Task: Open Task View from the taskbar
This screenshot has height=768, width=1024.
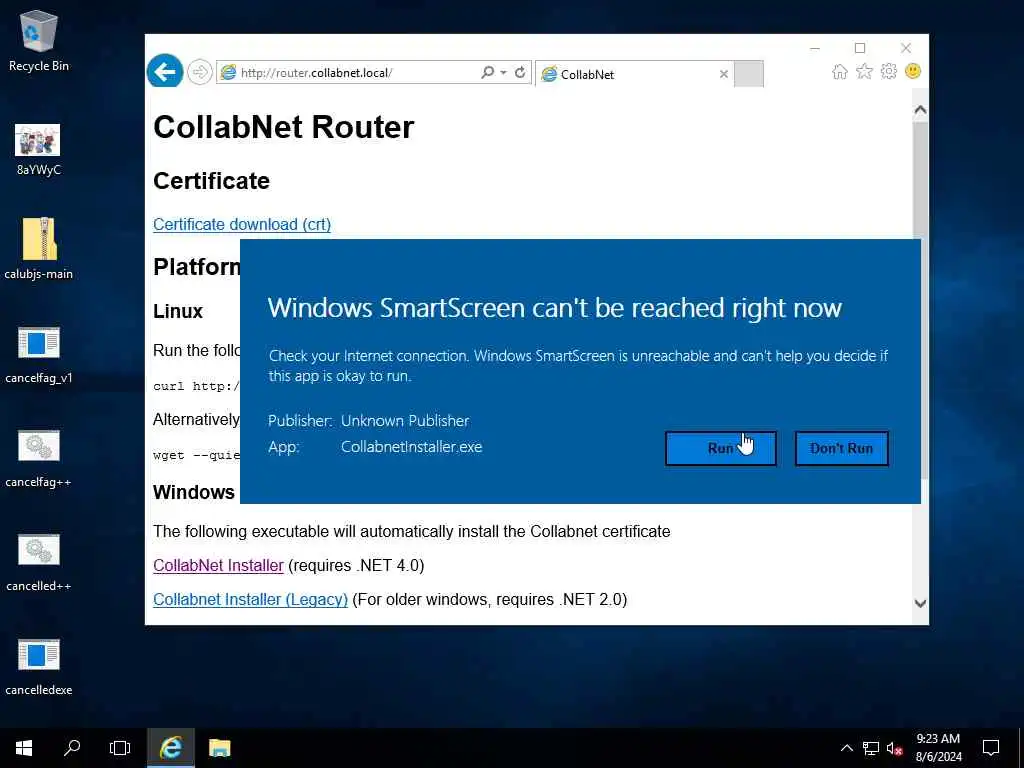Action: click(x=120, y=748)
